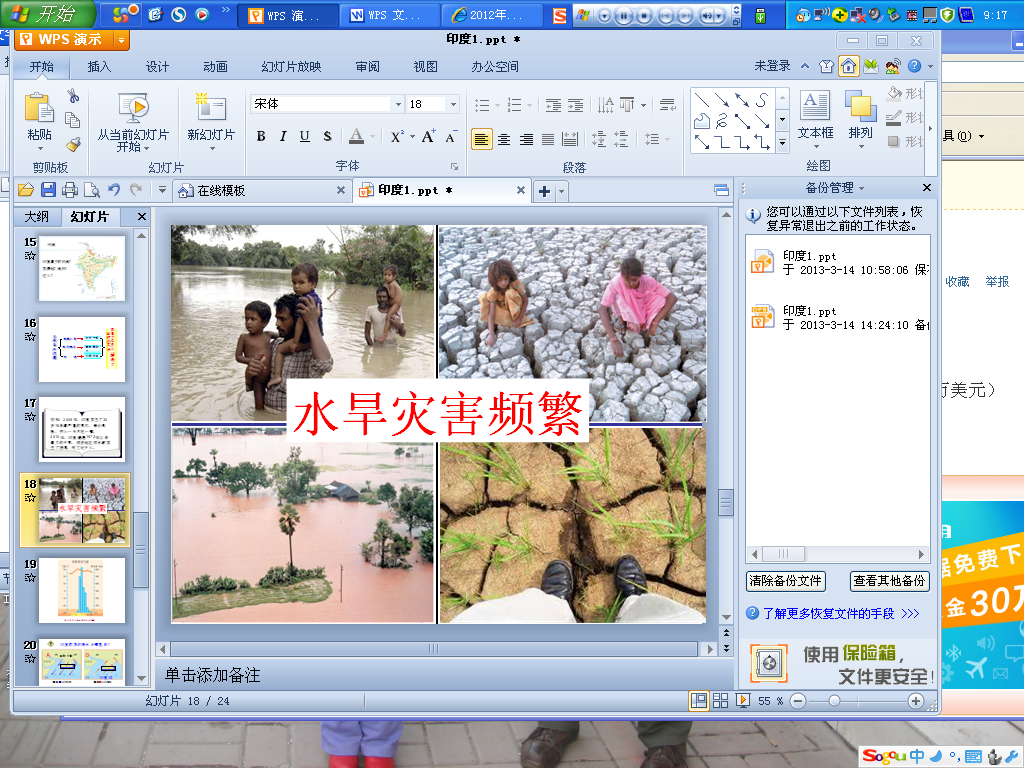Toggle bold formatting

click(x=261, y=136)
